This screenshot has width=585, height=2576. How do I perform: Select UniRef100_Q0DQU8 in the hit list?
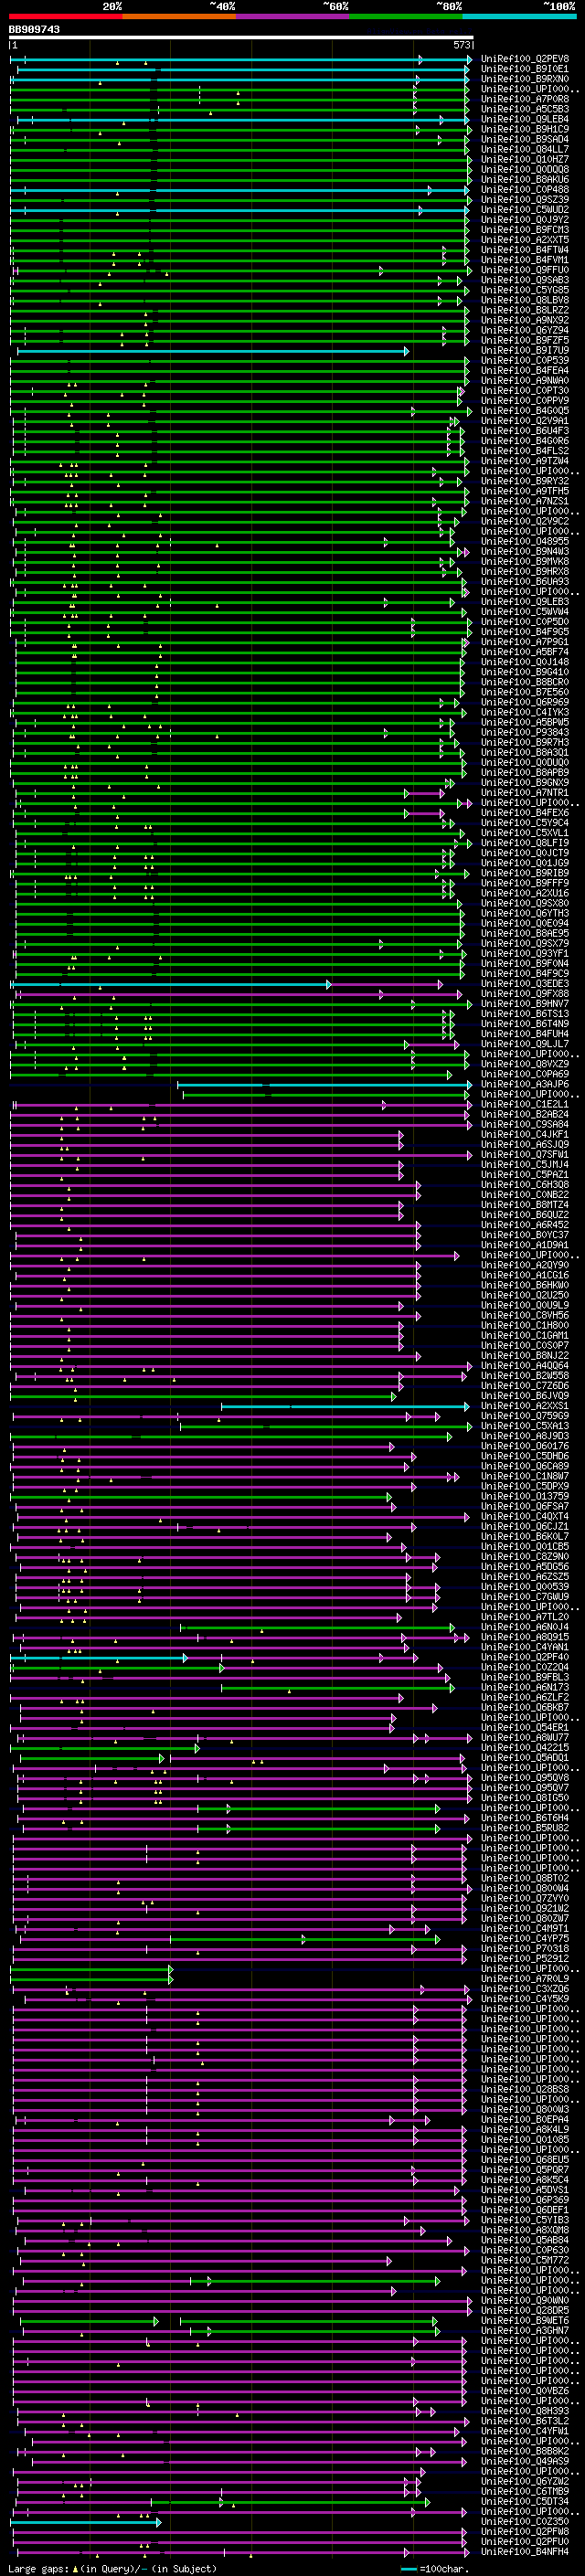(x=525, y=169)
